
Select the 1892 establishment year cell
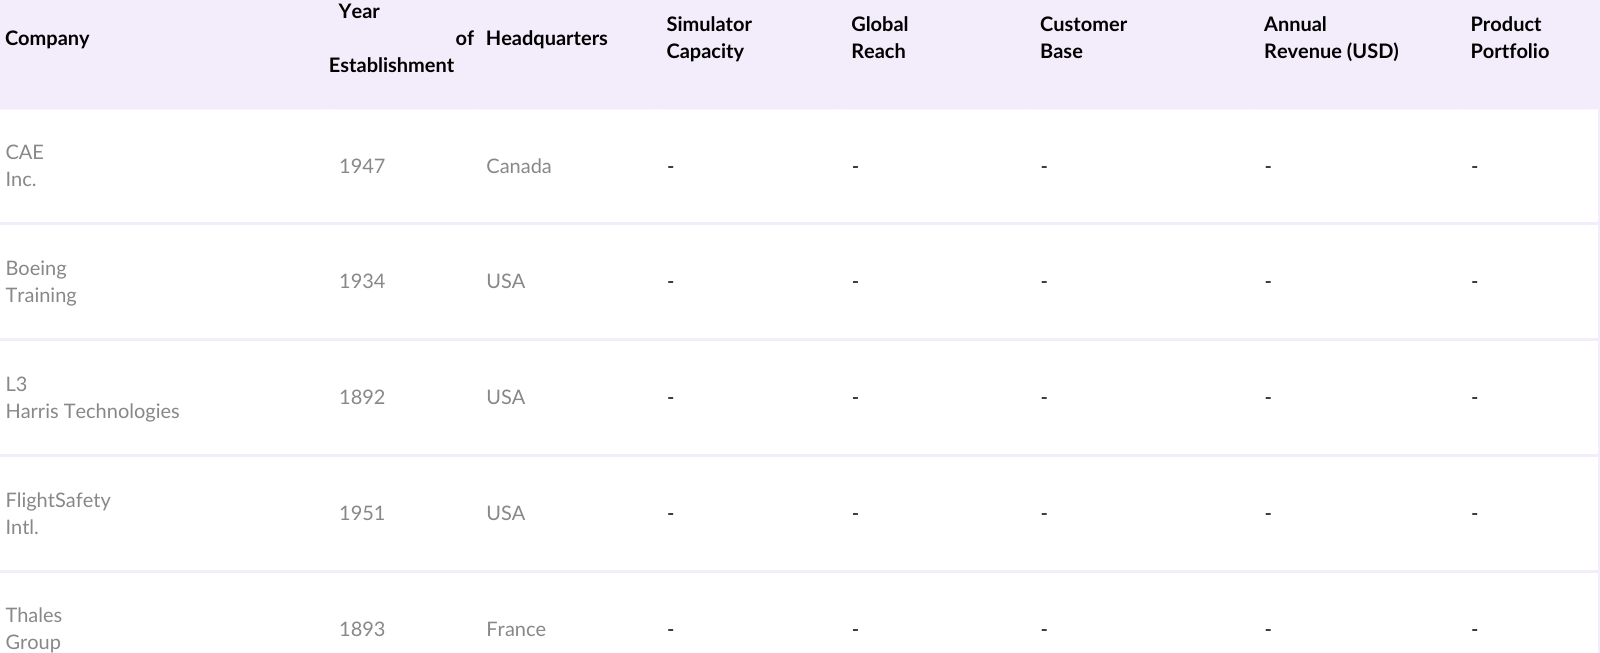pyautogui.click(x=362, y=397)
